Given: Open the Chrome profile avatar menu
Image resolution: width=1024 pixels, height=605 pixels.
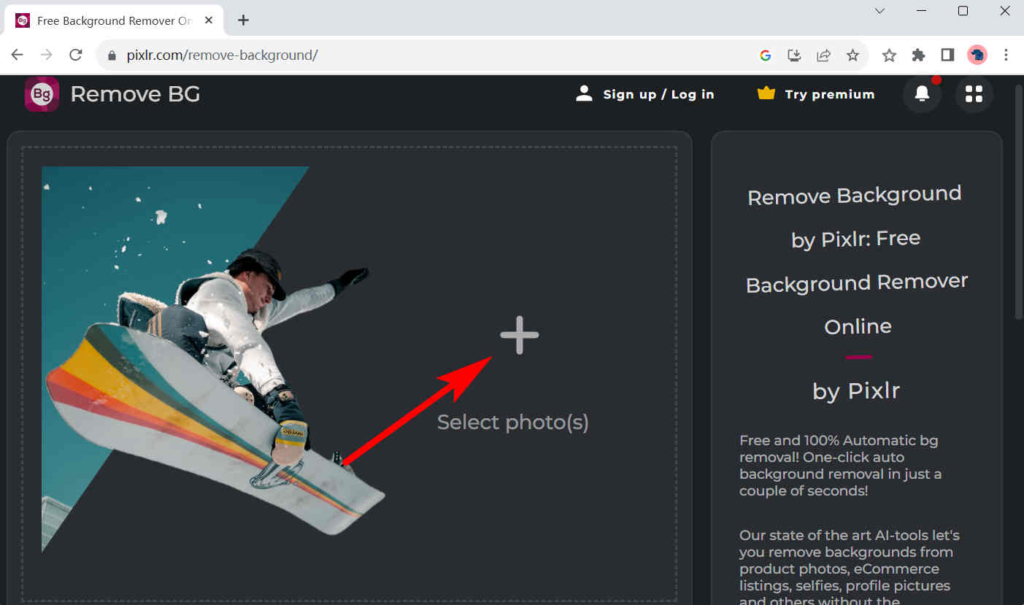Looking at the screenshot, I should pos(977,55).
